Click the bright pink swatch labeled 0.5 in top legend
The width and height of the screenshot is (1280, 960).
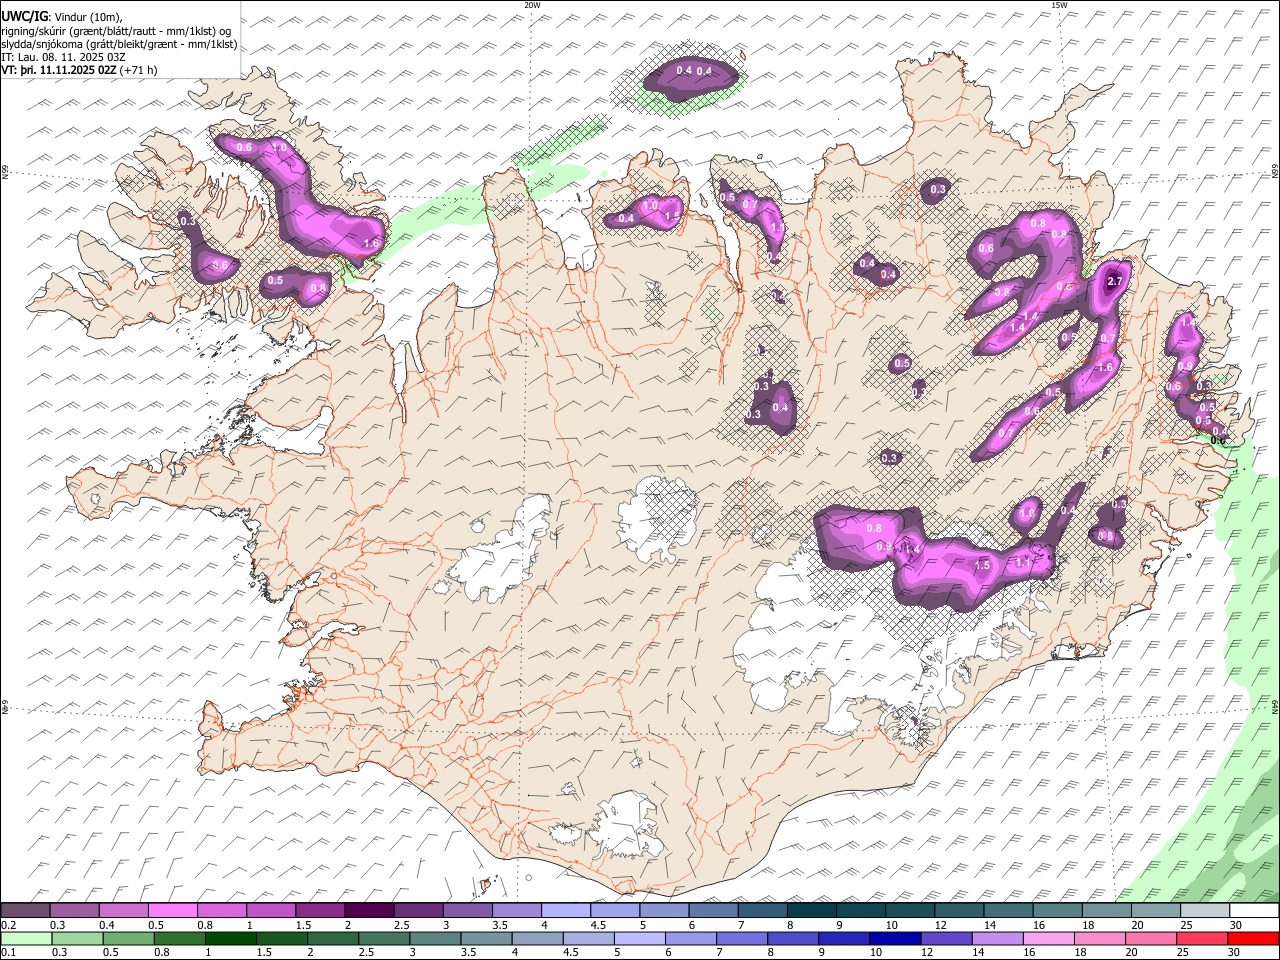click(173, 911)
